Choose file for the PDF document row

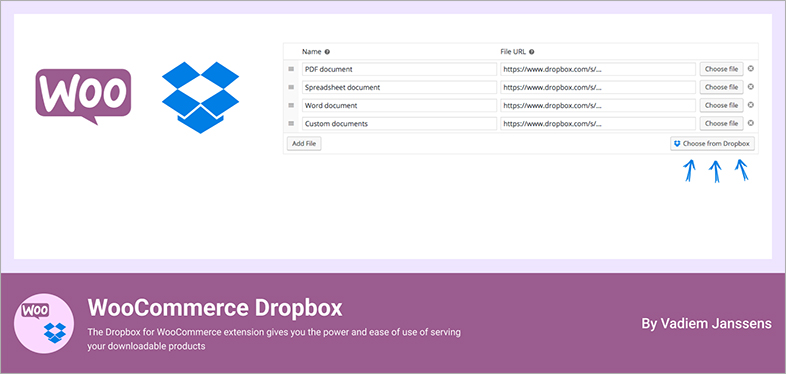722,69
